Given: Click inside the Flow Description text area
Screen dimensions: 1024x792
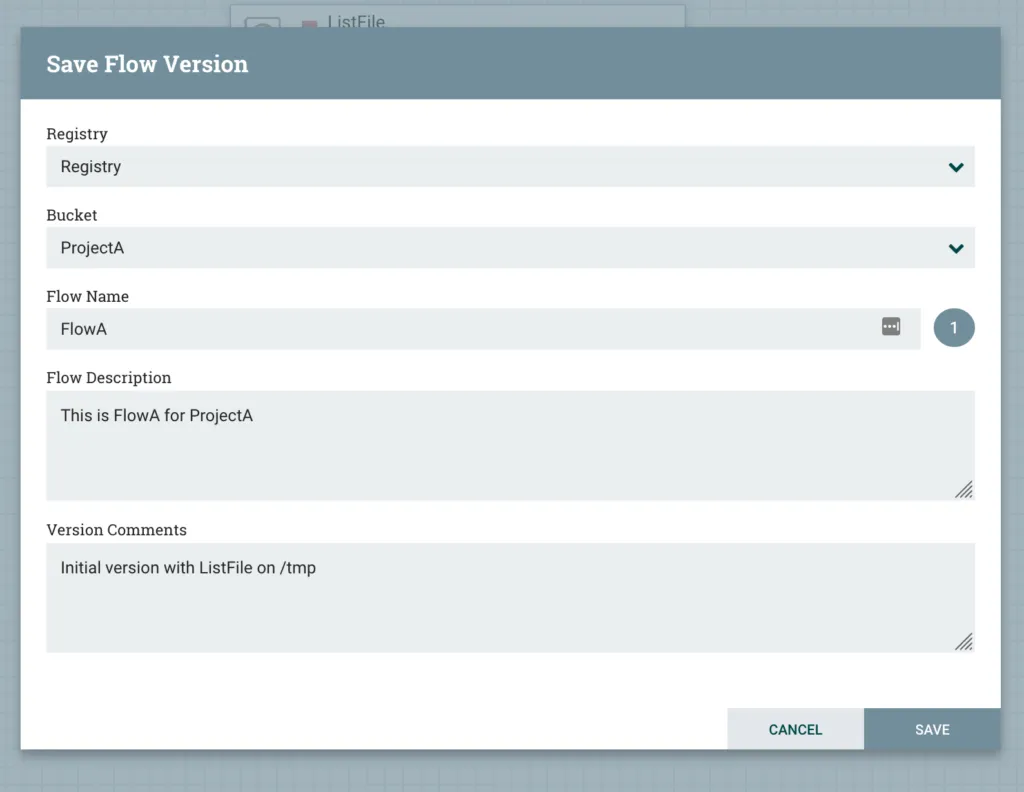Looking at the screenshot, I should tap(500, 450).
